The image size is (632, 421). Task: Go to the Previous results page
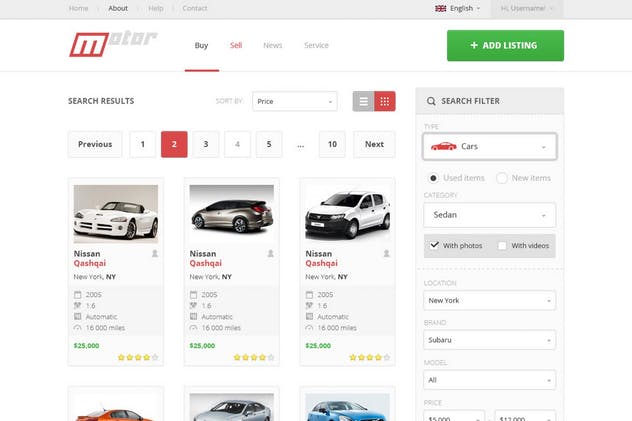(x=95, y=144)
